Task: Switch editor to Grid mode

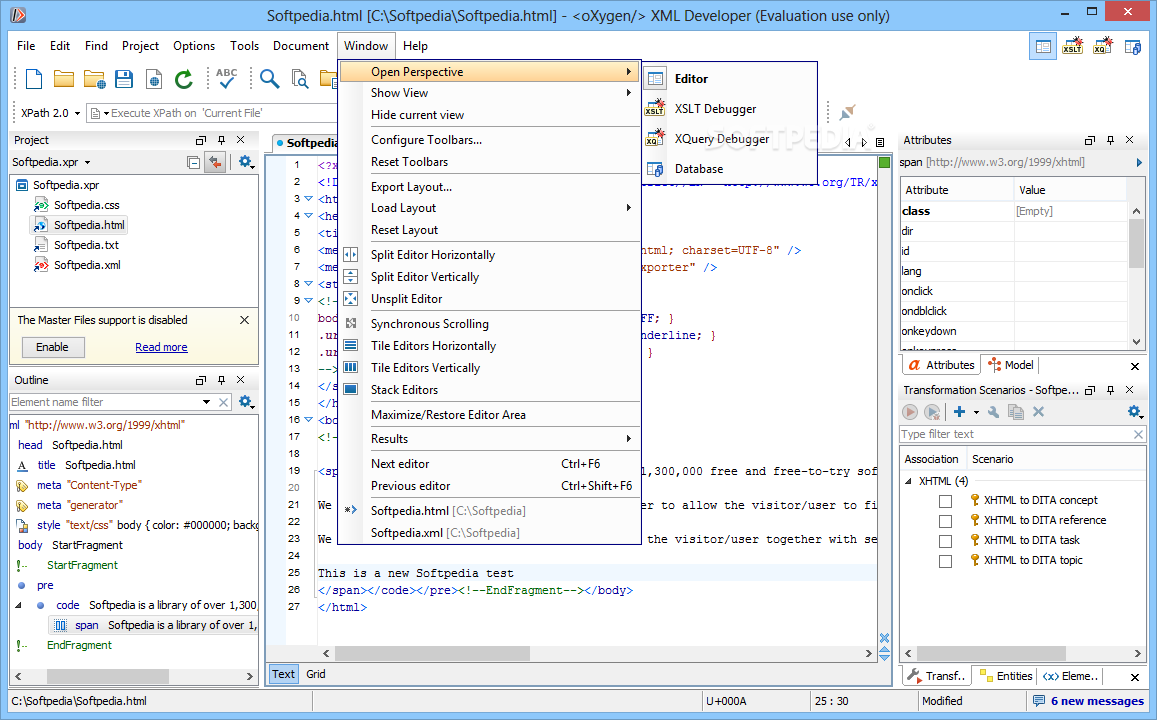Action: click(316, 674)
